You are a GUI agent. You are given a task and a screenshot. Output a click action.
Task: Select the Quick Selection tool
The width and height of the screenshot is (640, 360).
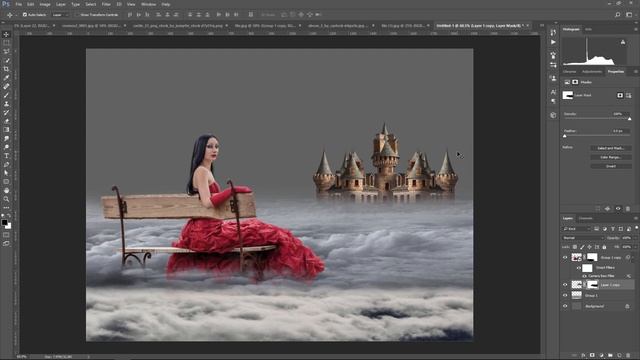click(x=6, y=60)
